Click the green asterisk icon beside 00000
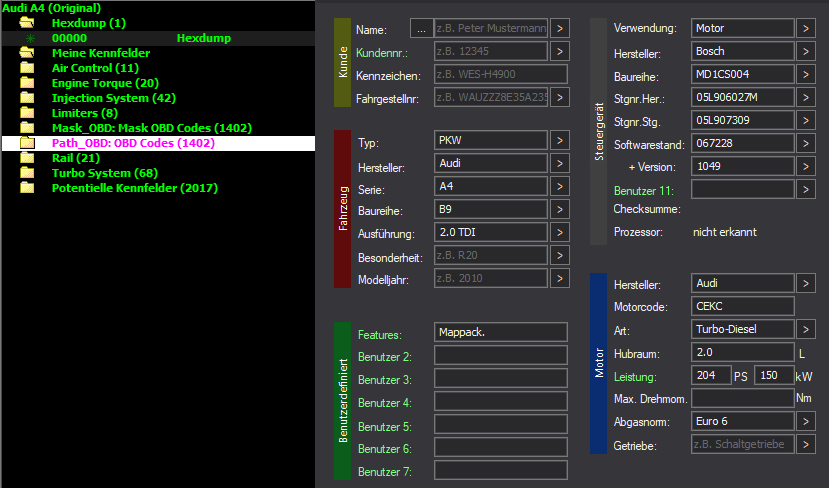 point(31,38)
